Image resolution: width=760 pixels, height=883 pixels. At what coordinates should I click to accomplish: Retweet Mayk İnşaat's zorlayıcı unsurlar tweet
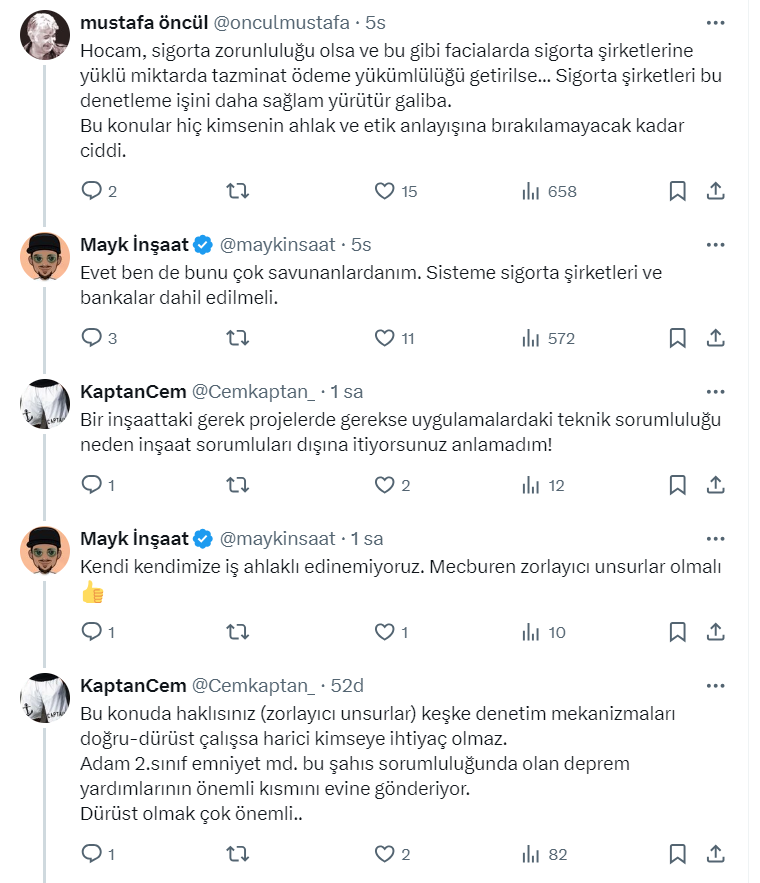click(238, 632)
